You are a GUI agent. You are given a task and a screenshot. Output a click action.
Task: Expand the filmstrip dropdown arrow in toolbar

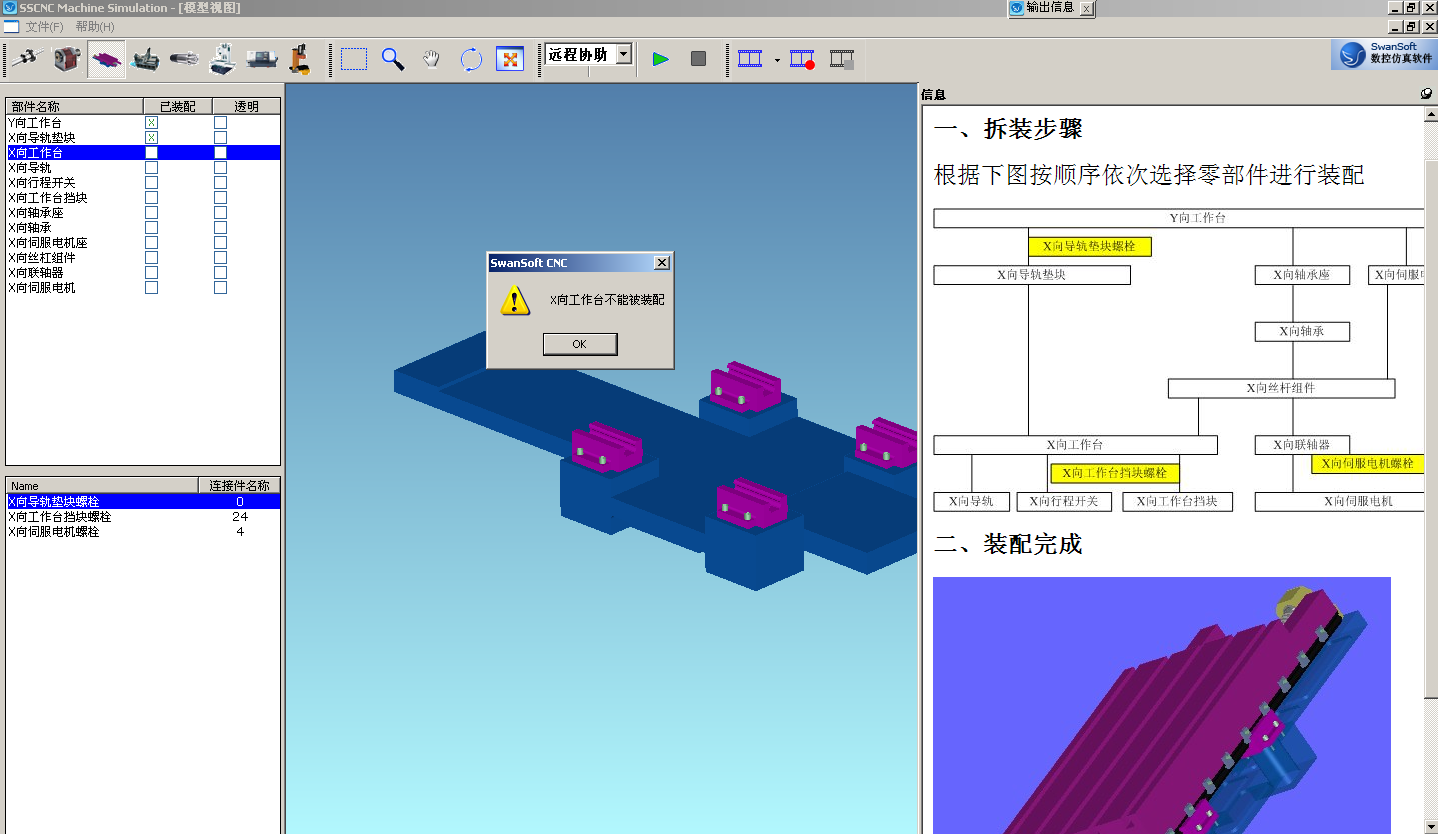pos(777,61)
